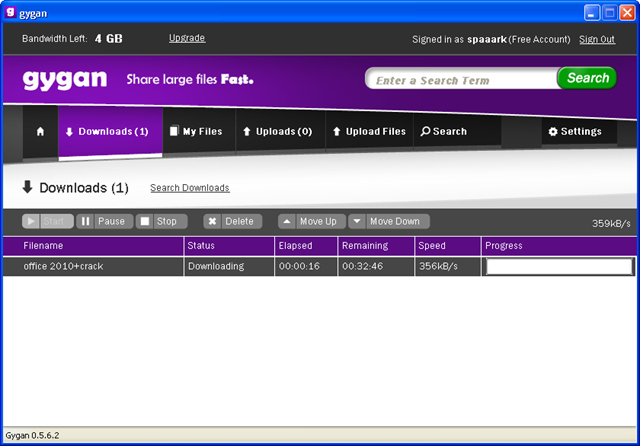Go to the Home icon tab
This screenshot has width=640, height=446.
click(x=40, y=131)
